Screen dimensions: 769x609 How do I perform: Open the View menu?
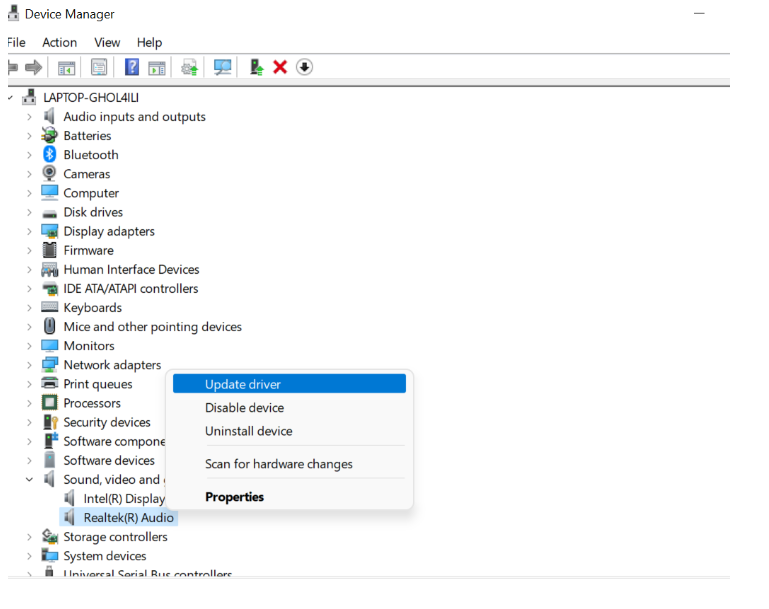(107, 43)
